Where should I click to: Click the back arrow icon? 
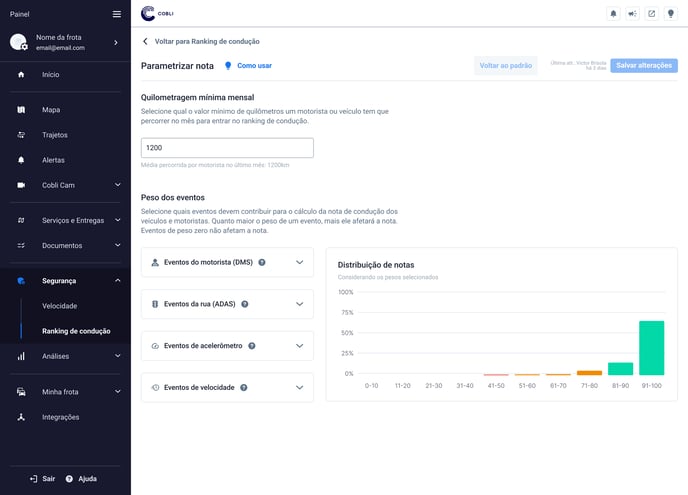coord(145,41)
